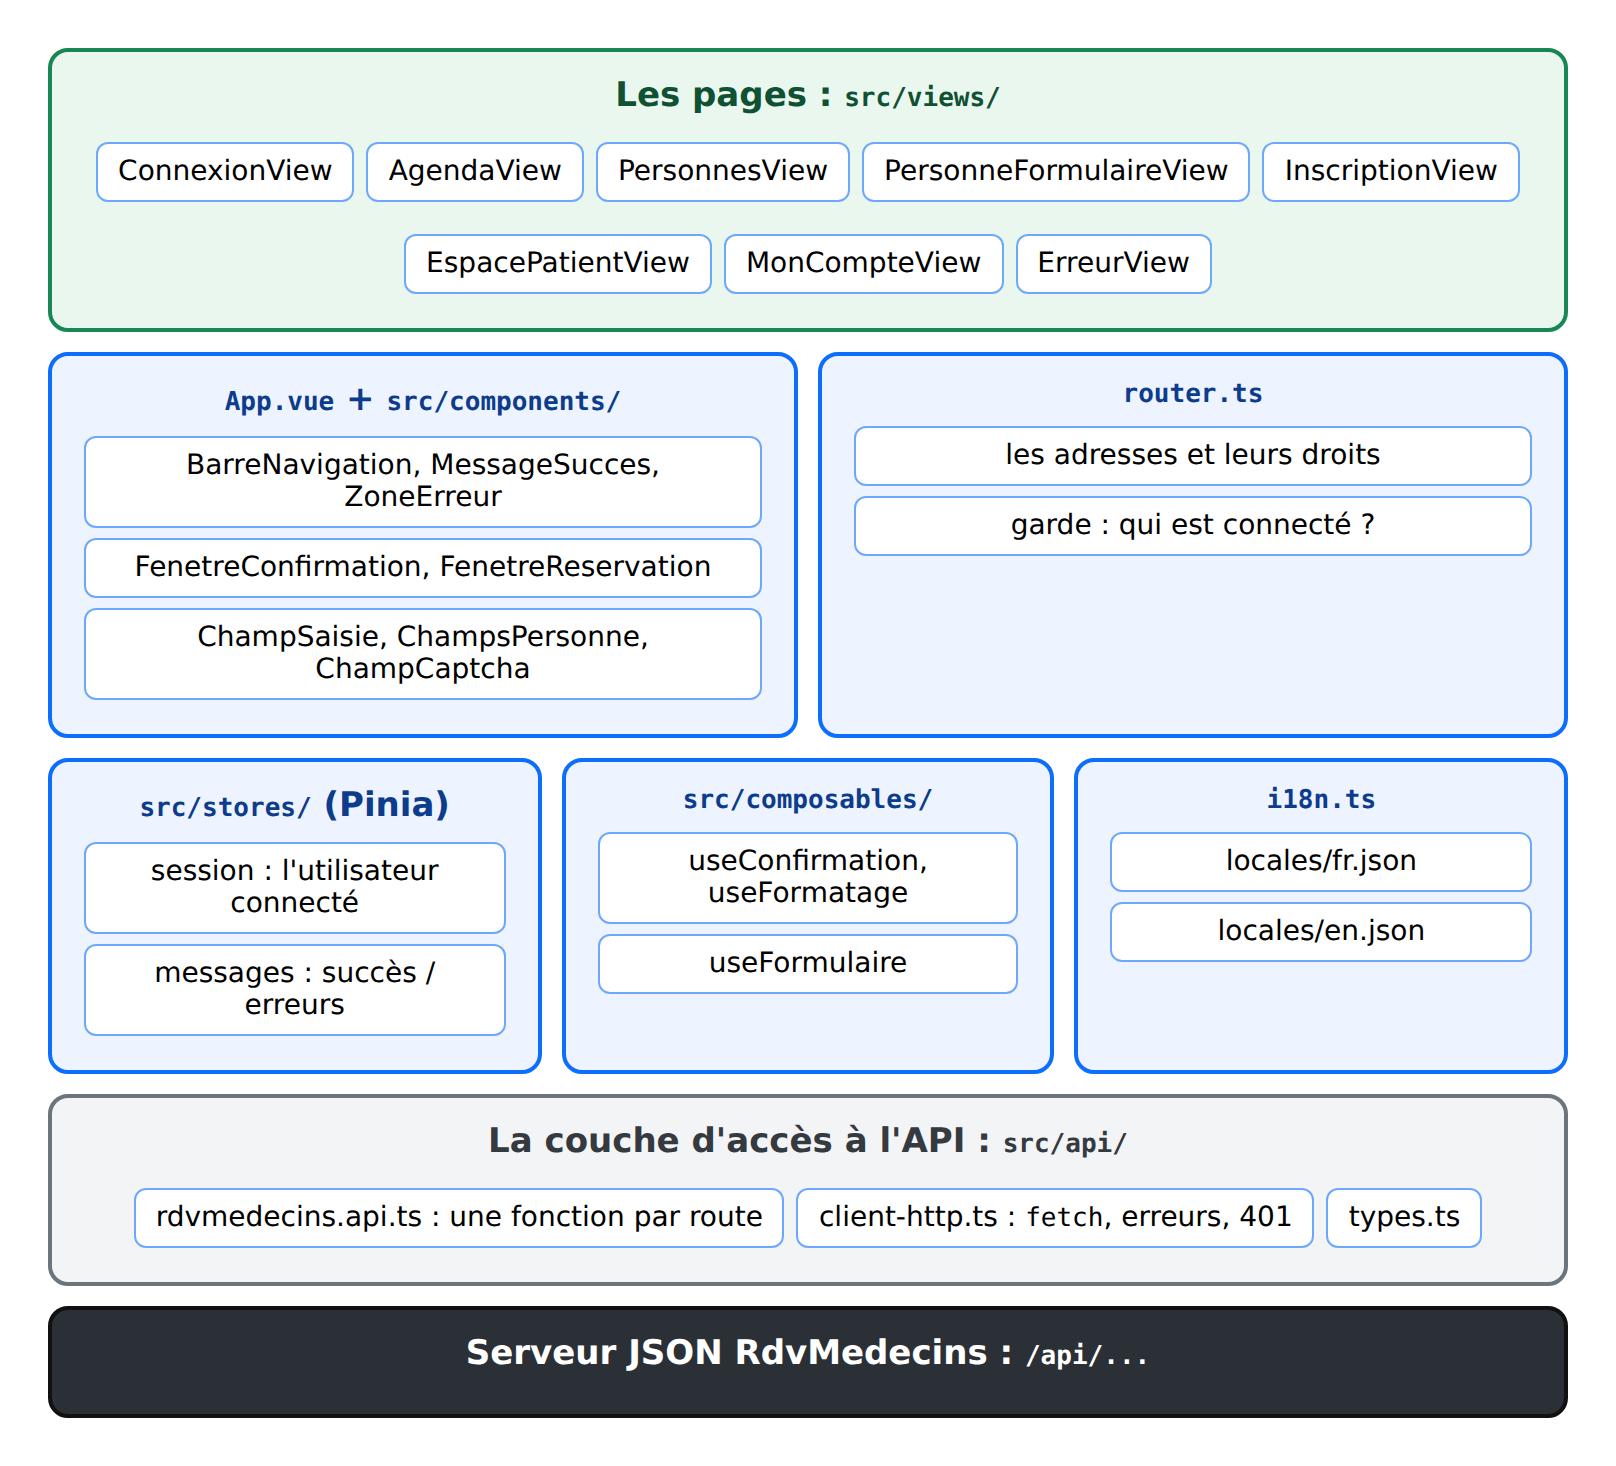
Task: Select 'les adresses et leurs droits' box
Action: 1193,456
